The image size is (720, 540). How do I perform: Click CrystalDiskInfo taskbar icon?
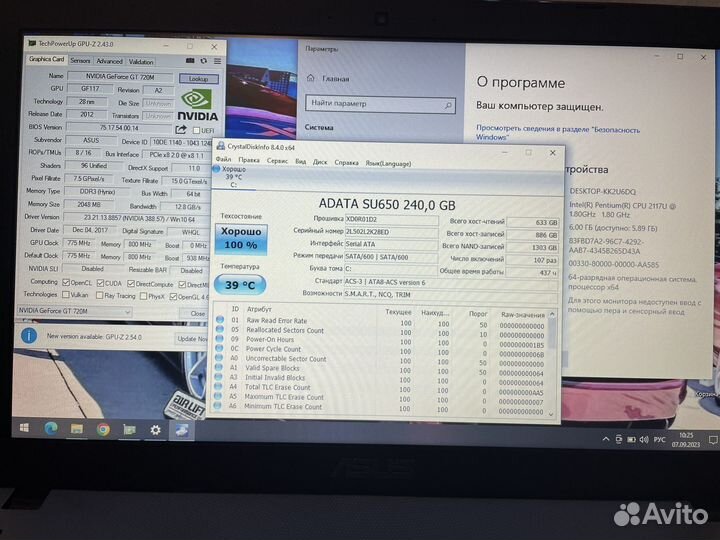[182, 430]
